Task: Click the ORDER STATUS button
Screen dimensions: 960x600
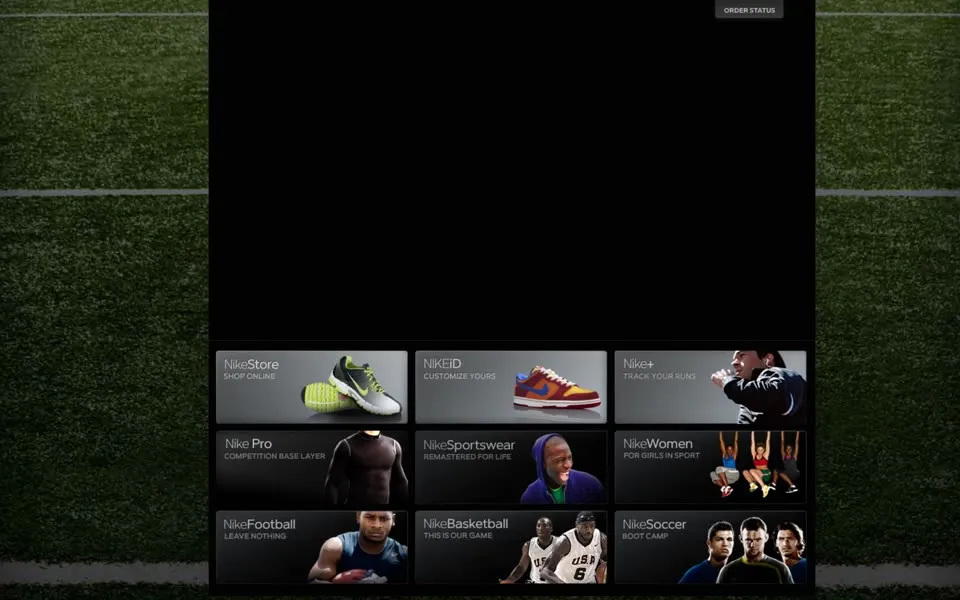Action: pyautogui.click(x=749, y=9)
